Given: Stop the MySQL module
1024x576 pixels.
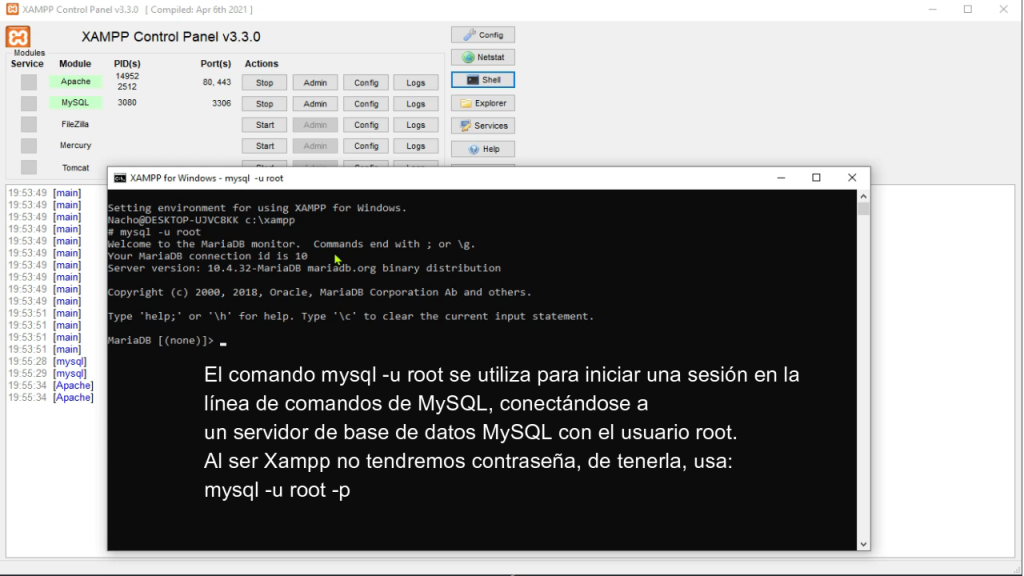Looking at the screenshot, I should tap(263, 102).
